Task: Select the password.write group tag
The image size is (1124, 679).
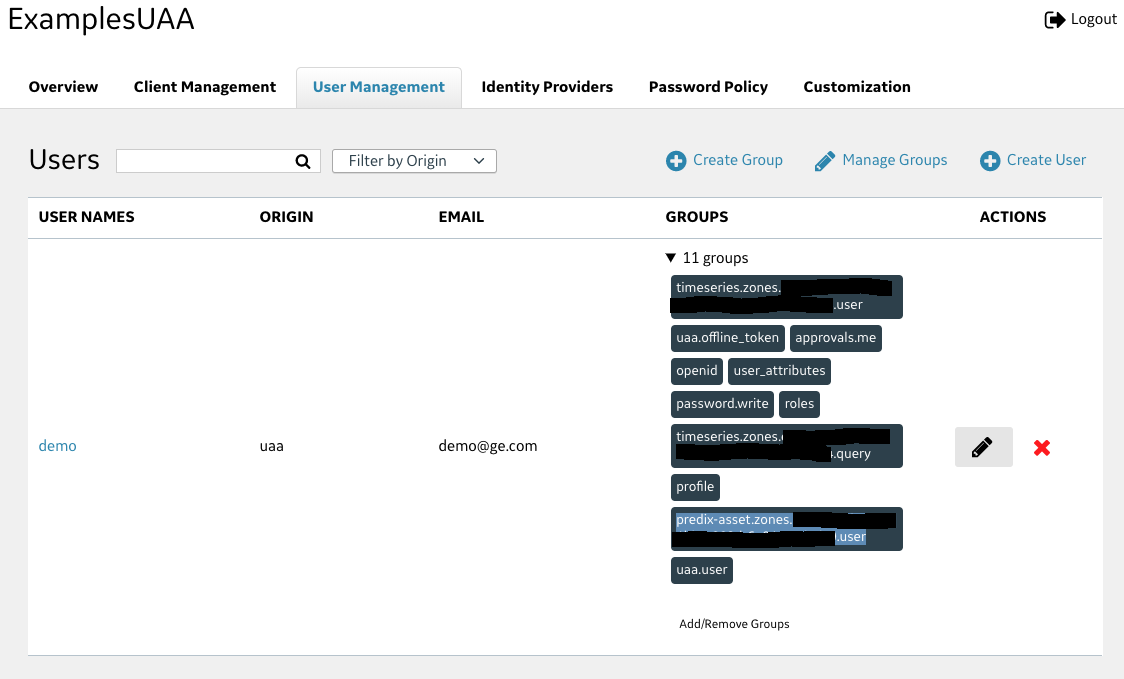Action: click(722, 404)
